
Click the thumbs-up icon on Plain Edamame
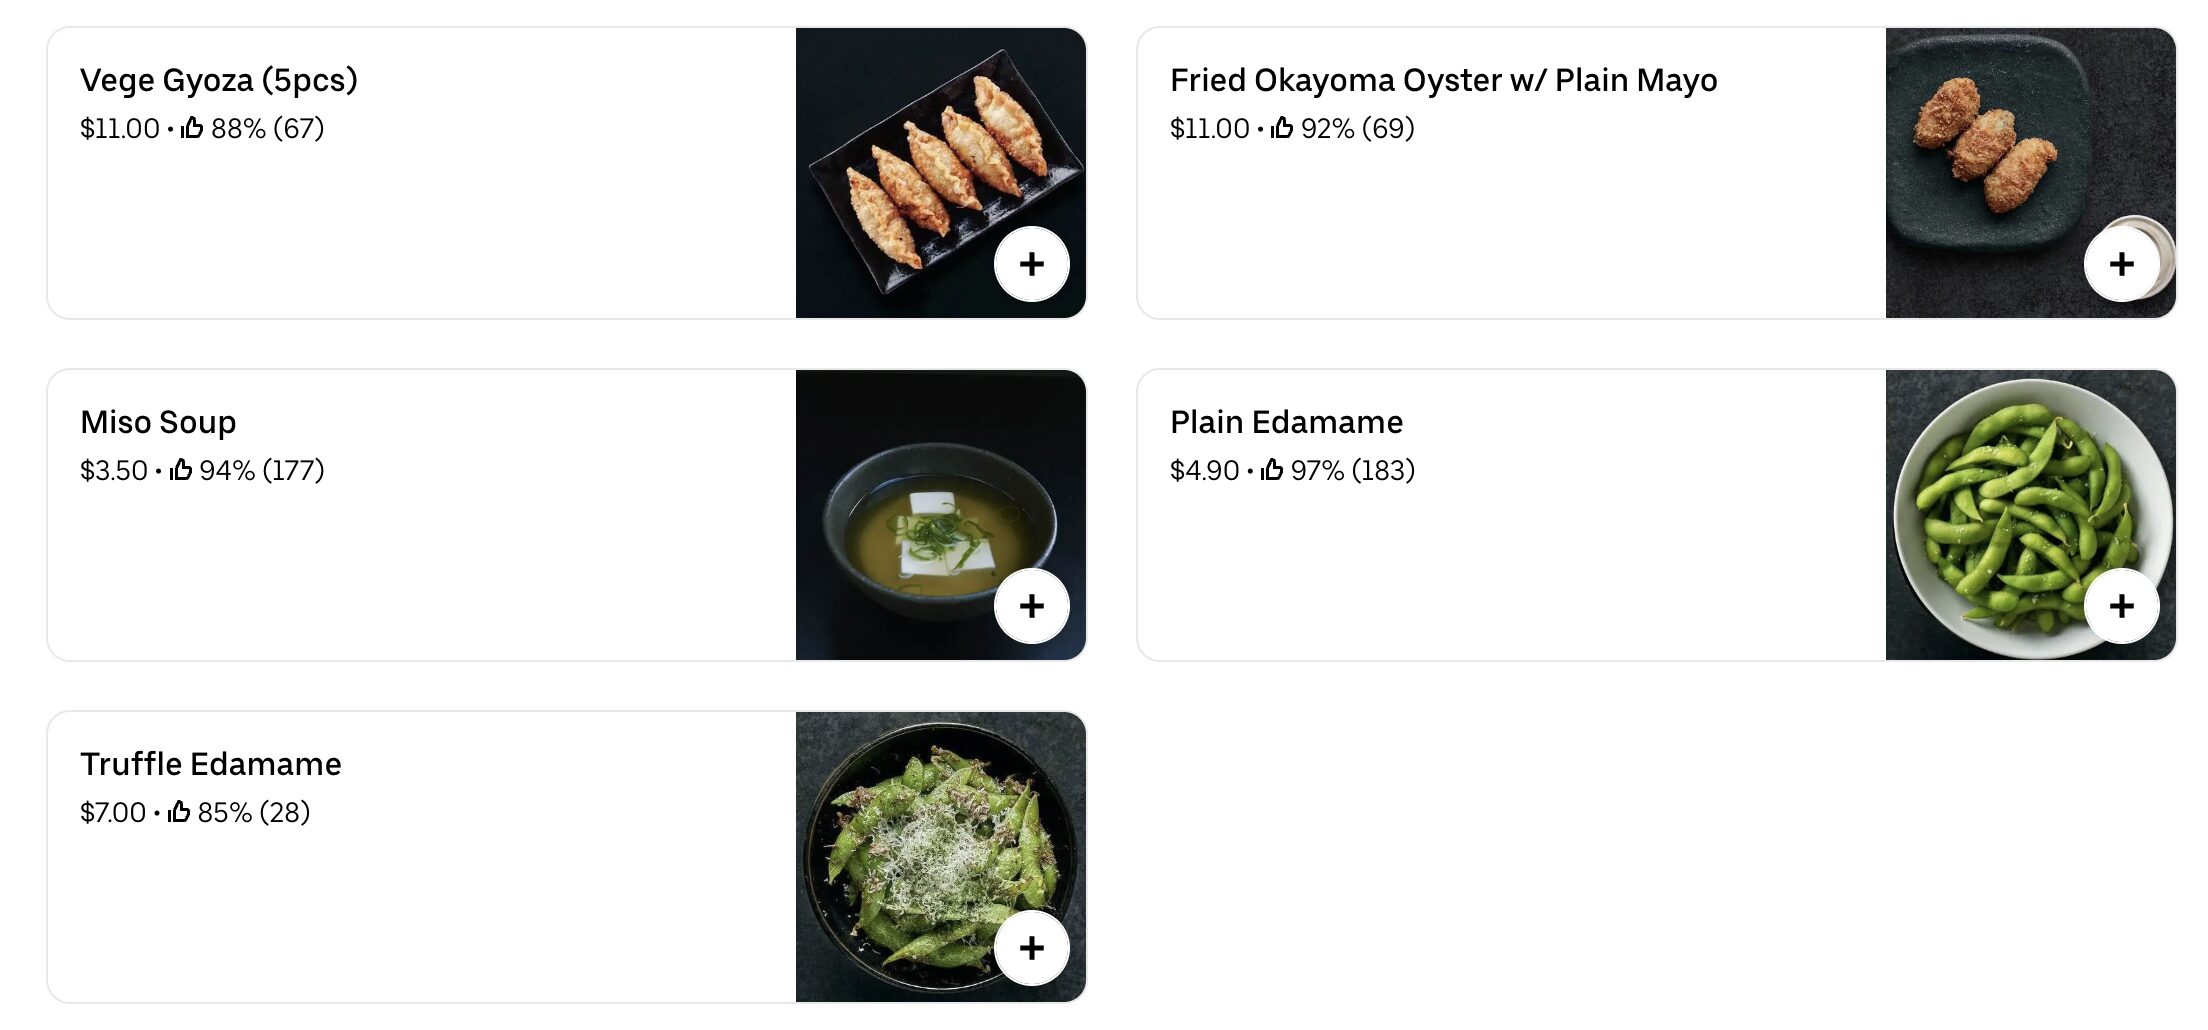1272,469
